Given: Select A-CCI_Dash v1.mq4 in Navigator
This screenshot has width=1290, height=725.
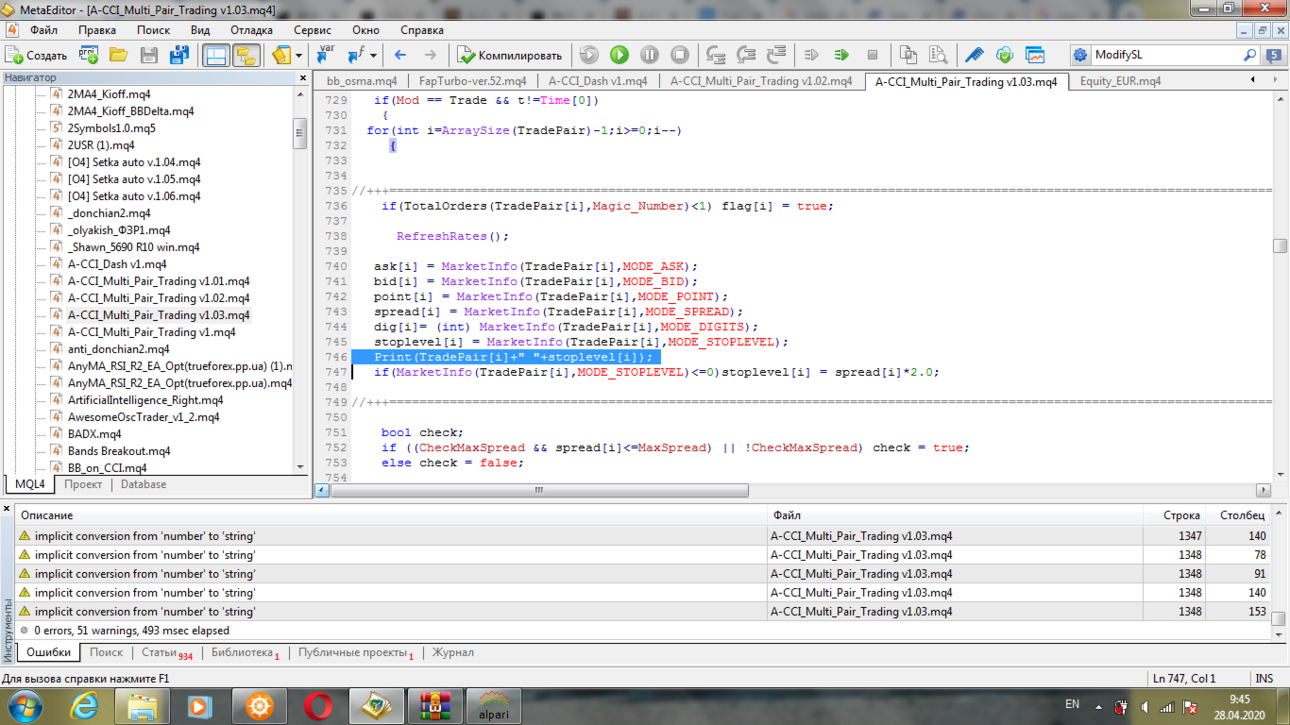Looking at the screenshot, I should tap(117, 264).
